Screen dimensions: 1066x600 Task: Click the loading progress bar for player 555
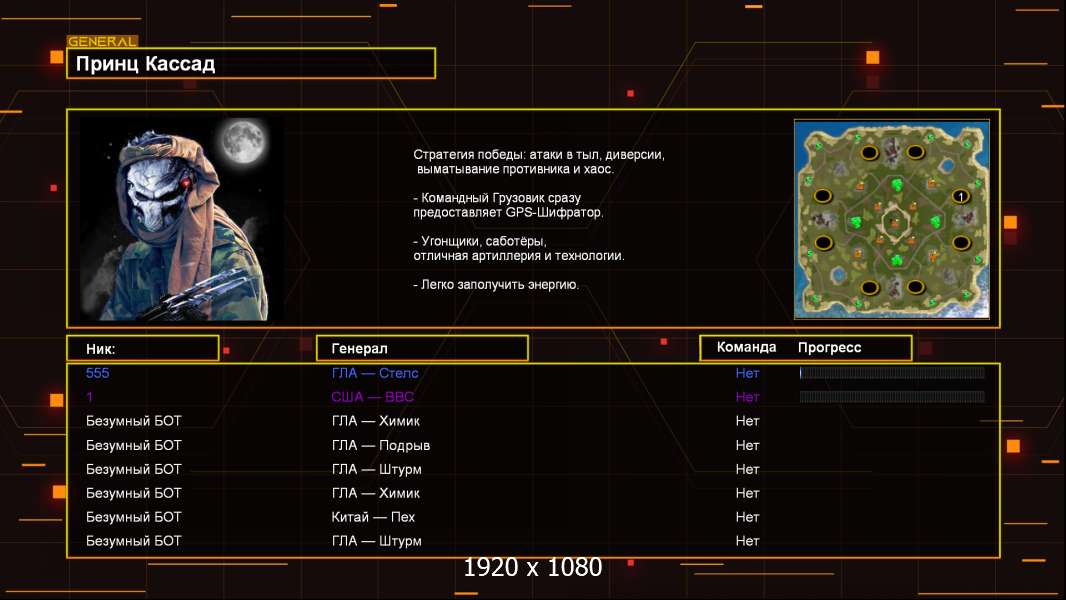click(x=892, y=372)
